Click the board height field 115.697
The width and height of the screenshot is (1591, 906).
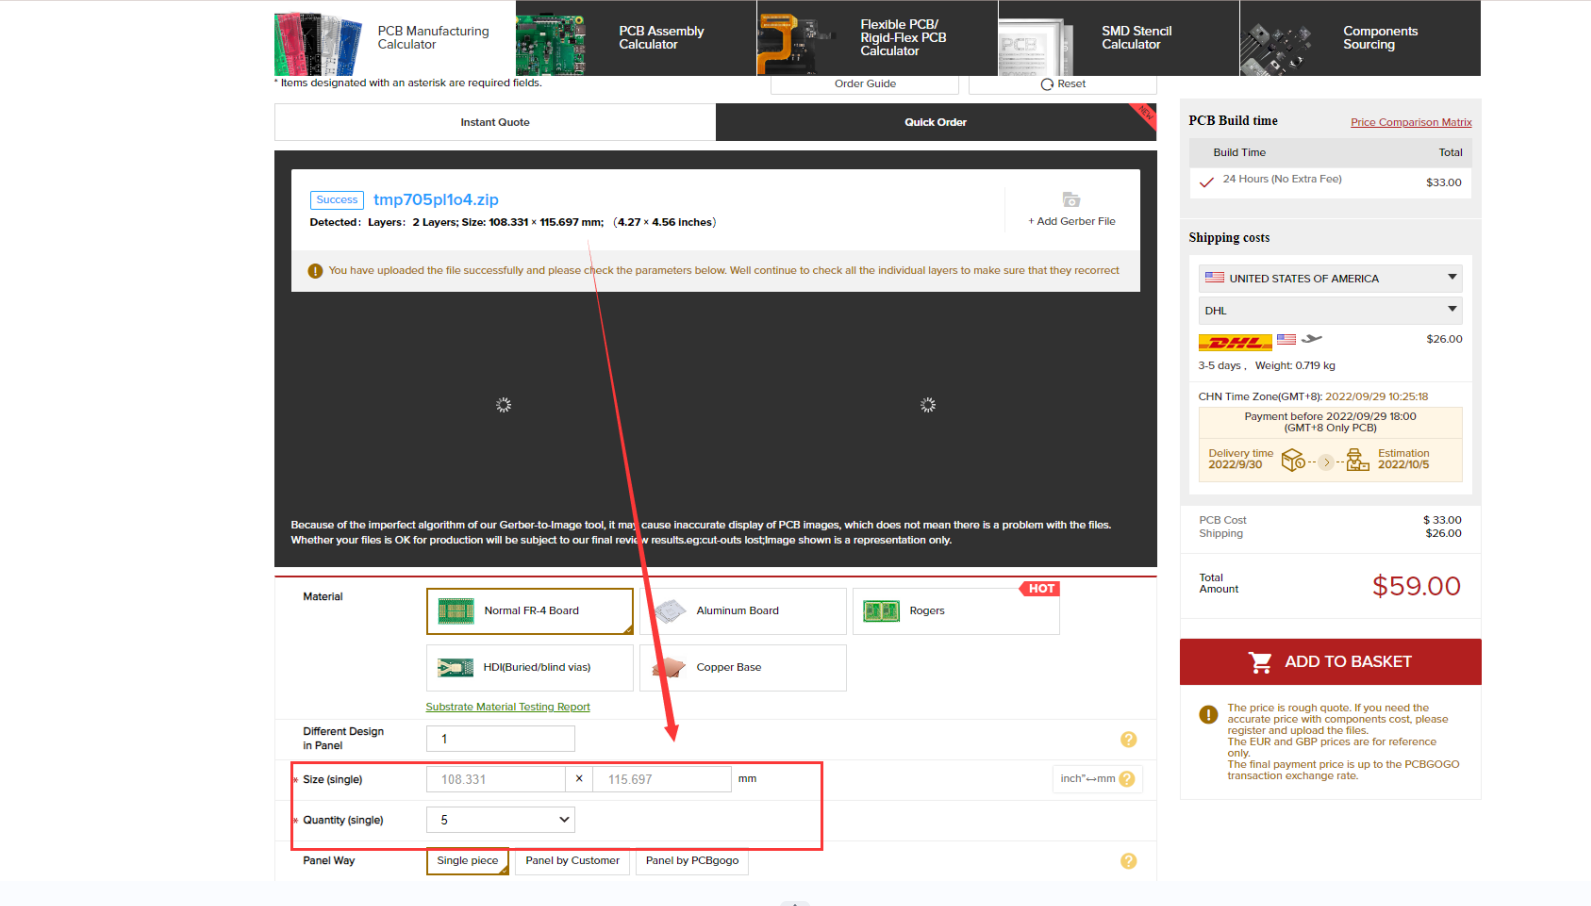662,779
